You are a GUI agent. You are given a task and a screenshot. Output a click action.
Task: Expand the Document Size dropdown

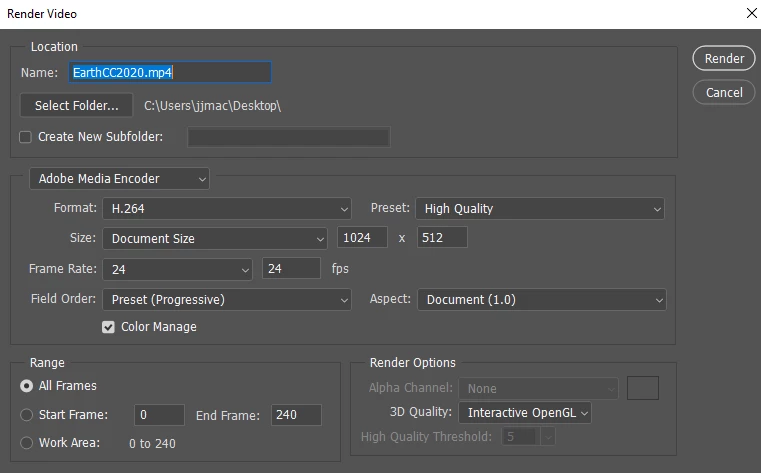(x=215, y=239)
